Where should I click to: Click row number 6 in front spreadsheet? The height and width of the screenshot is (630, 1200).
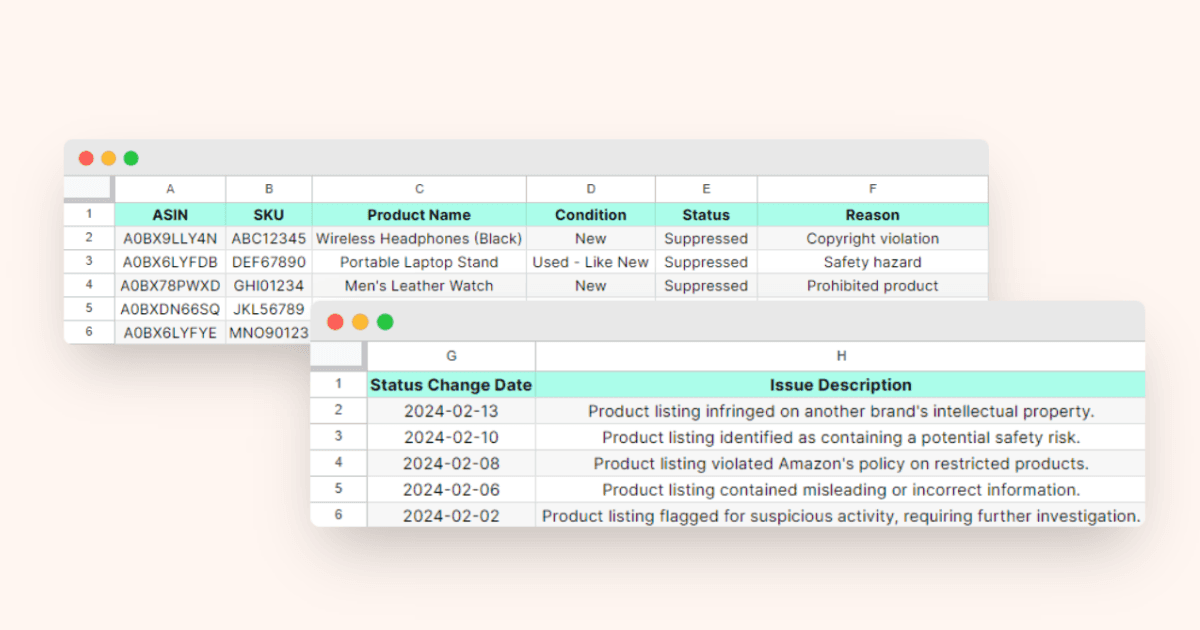point(338,515)
